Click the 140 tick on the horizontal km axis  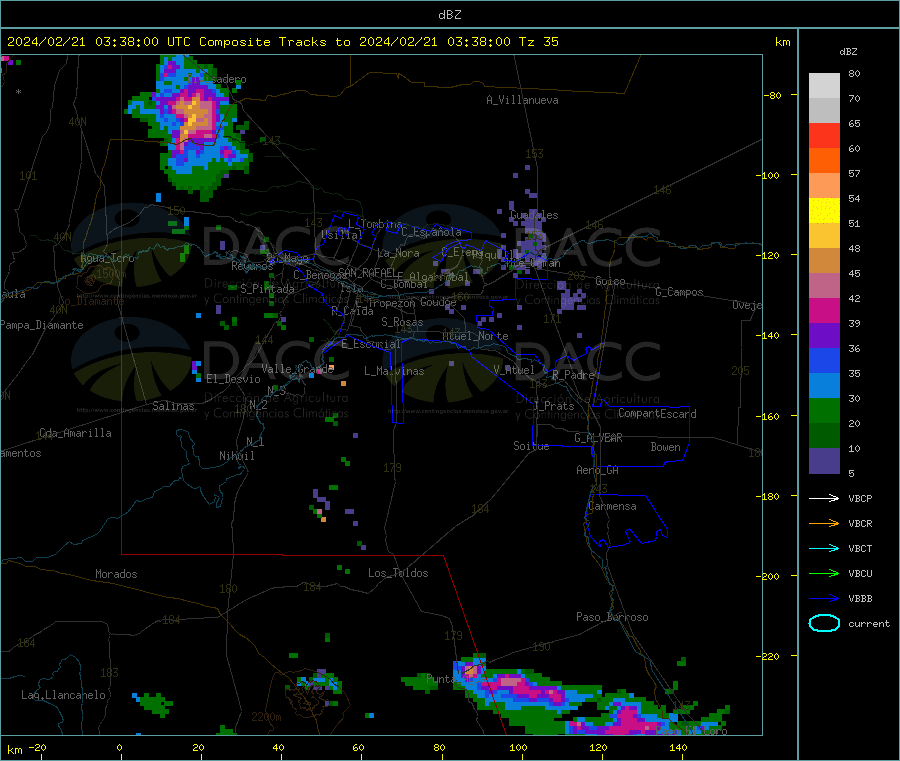coord(678,748)
